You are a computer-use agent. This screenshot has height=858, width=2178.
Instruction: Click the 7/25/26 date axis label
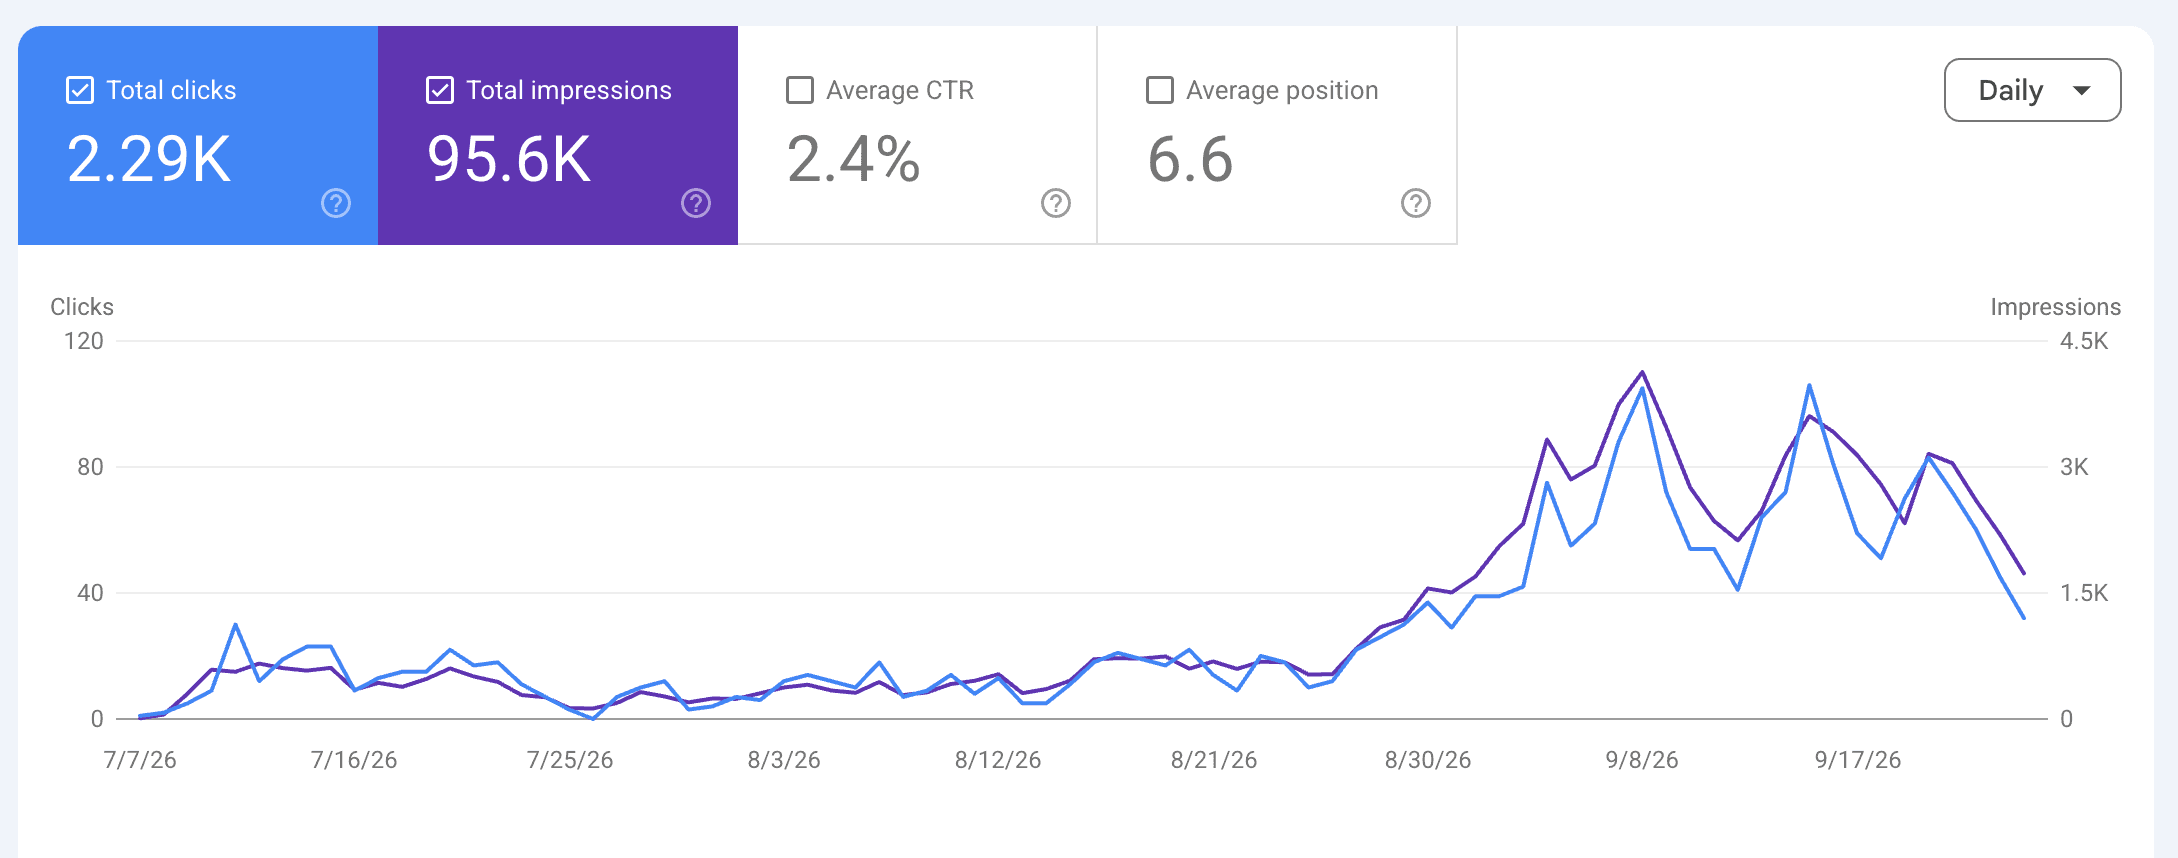(x=570, y=760)
